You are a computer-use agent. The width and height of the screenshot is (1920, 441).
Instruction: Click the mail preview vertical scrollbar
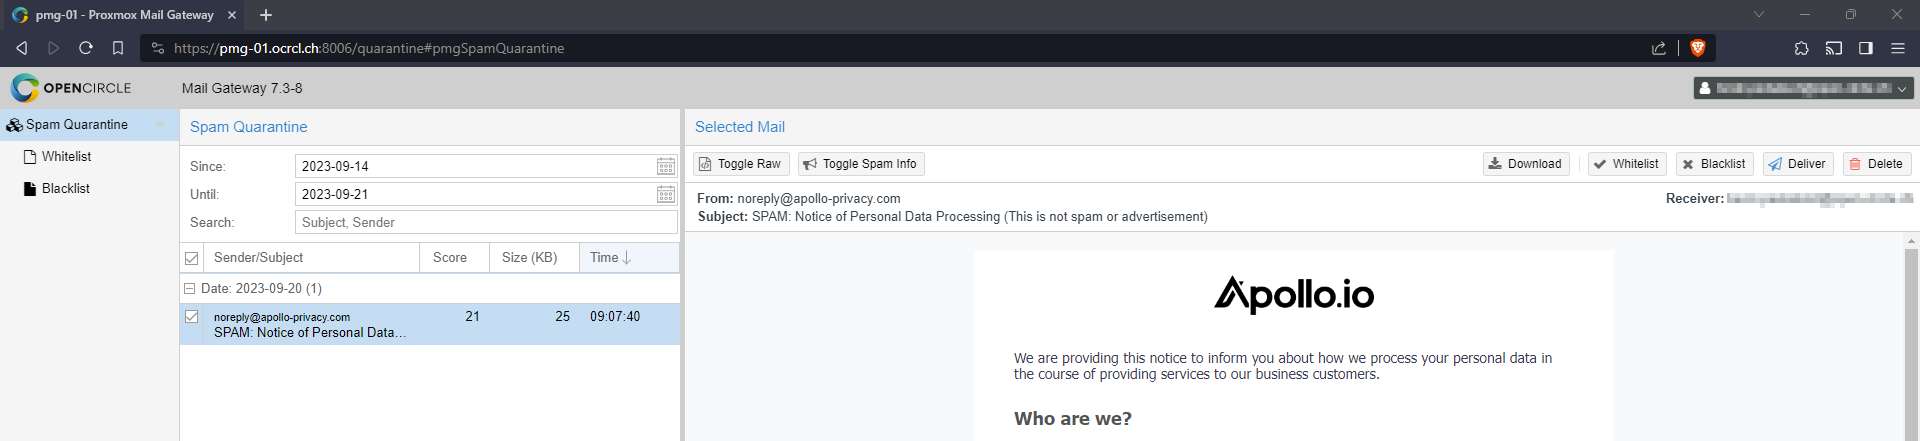point(1912,340)
